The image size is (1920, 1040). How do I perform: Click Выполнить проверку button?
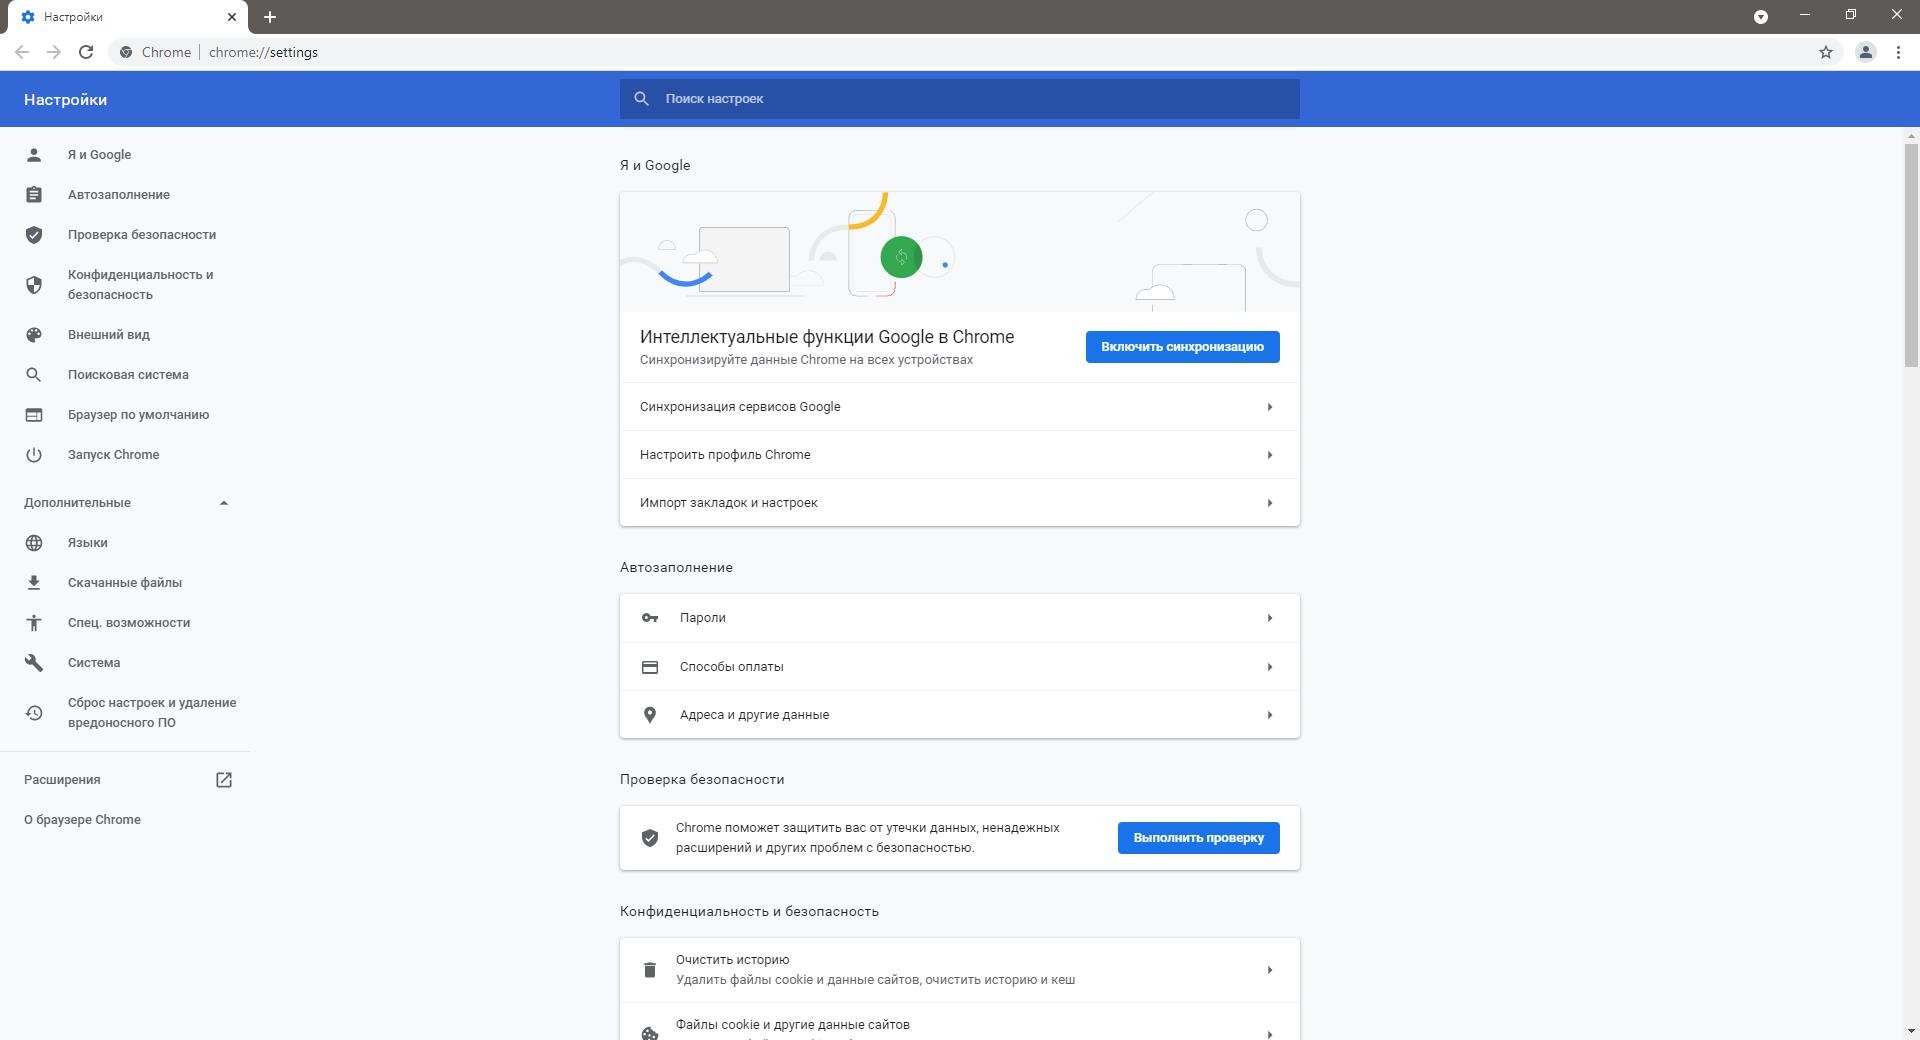[1199, 838]
